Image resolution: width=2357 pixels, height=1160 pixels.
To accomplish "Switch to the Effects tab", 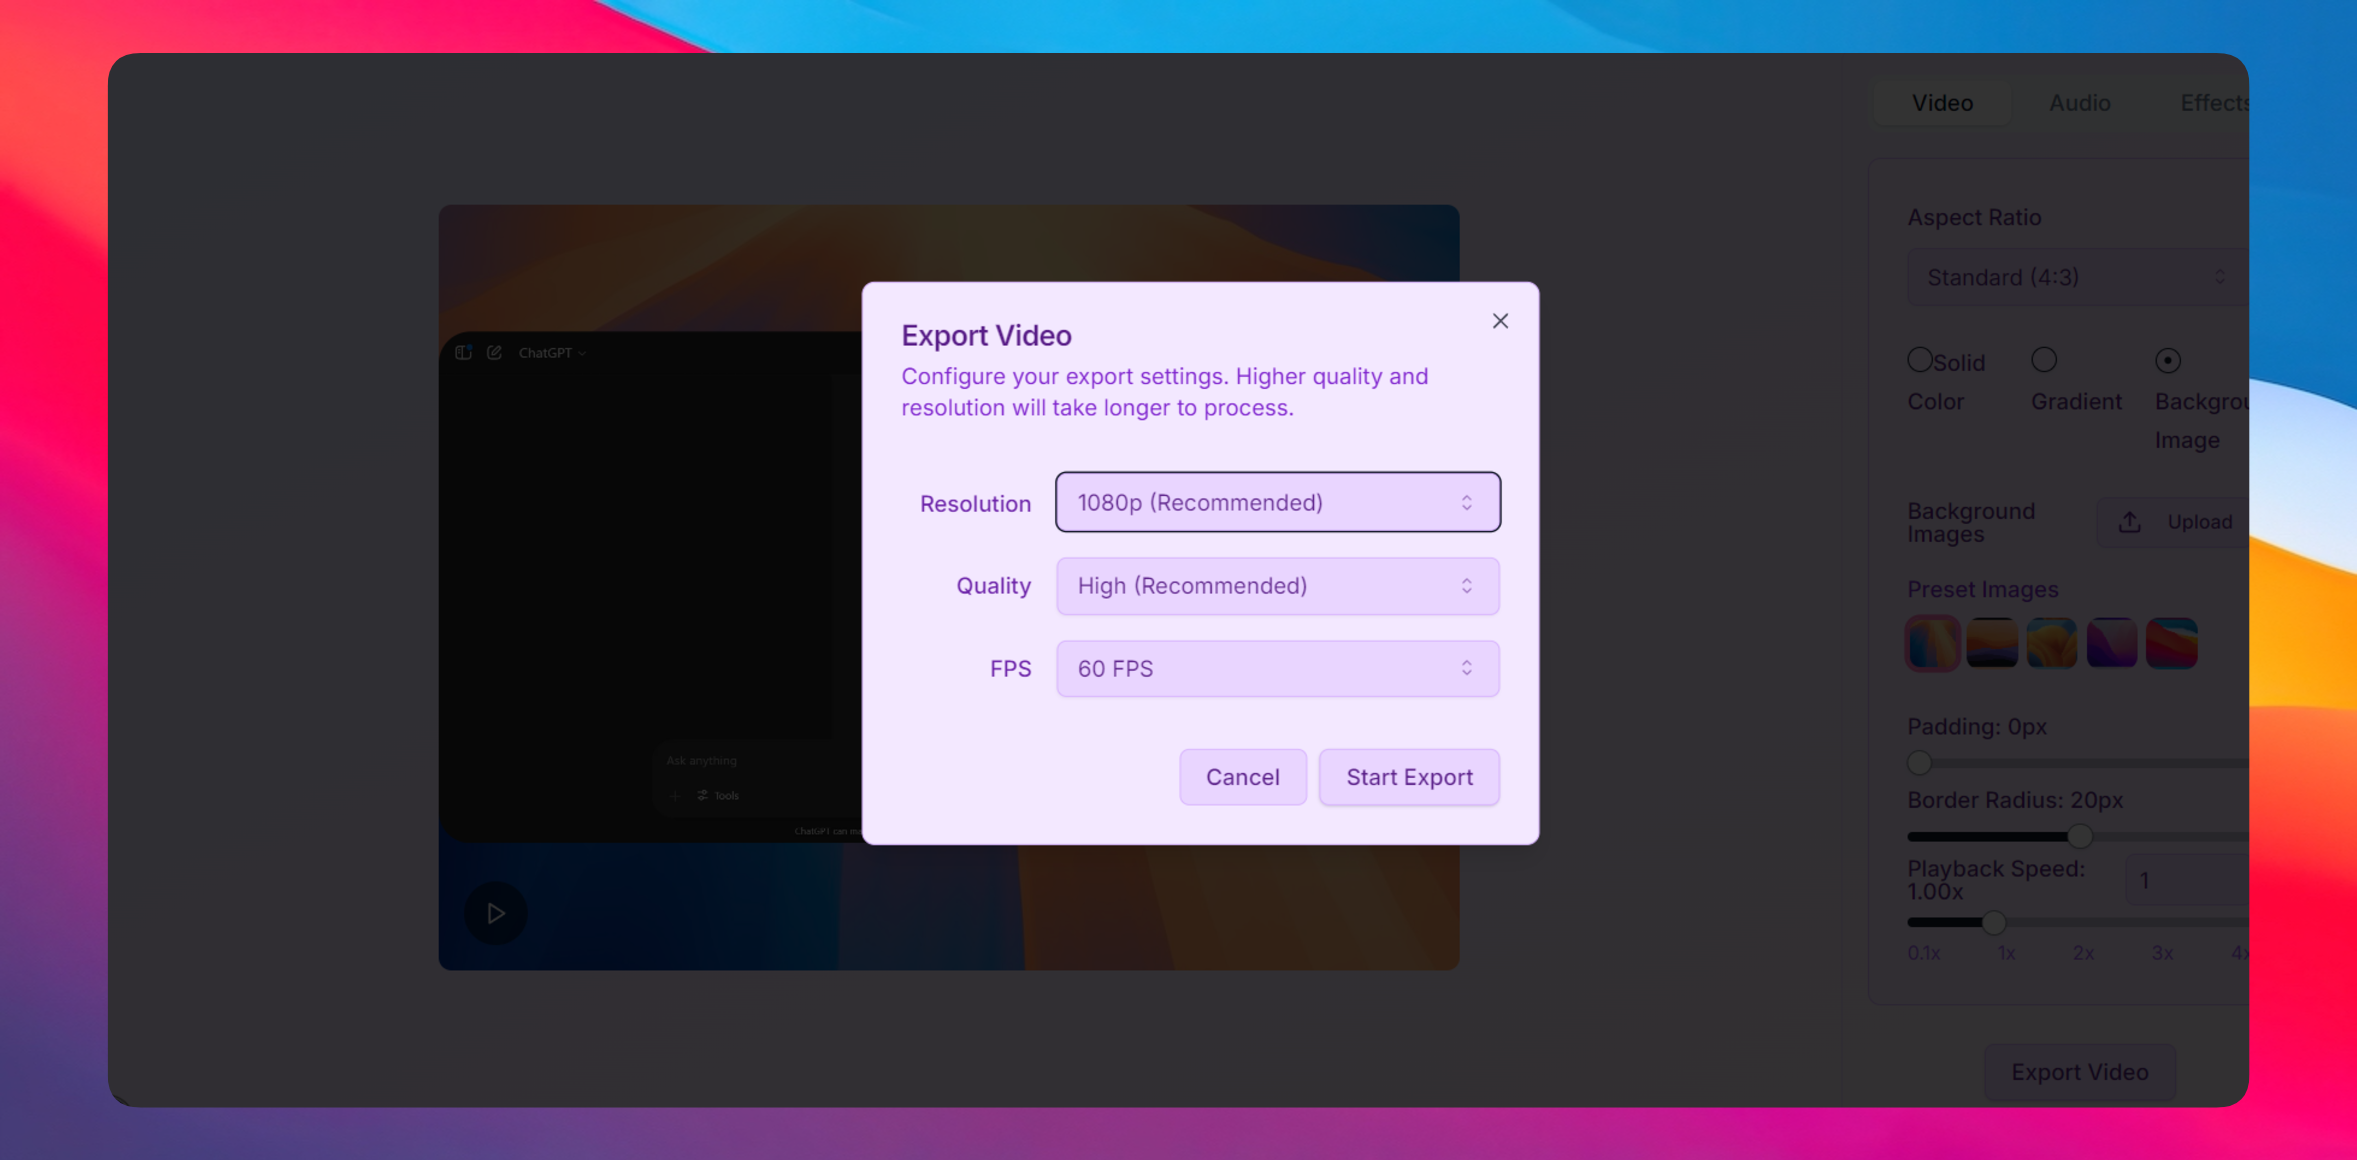I will [2214, 103].
